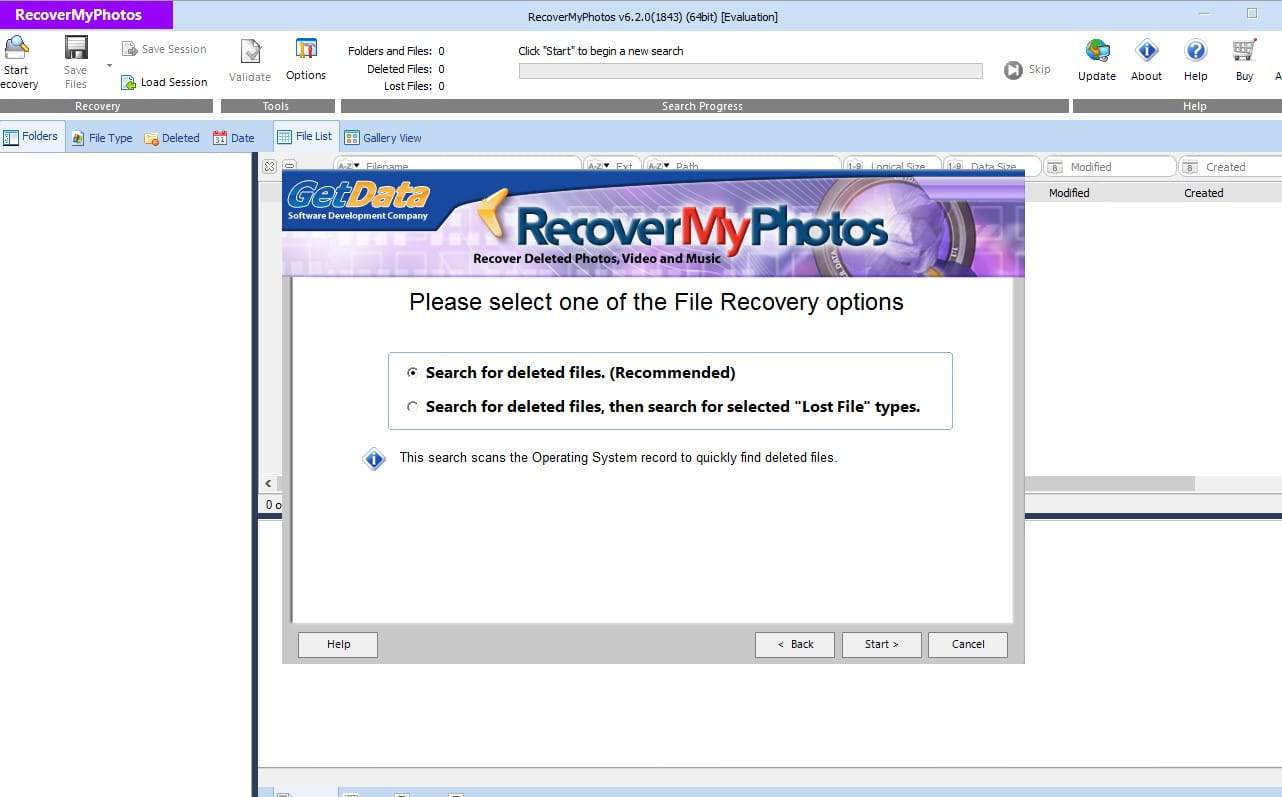Select 'Search for deleted files. (Recommended)' option

(x=571, y=372)
